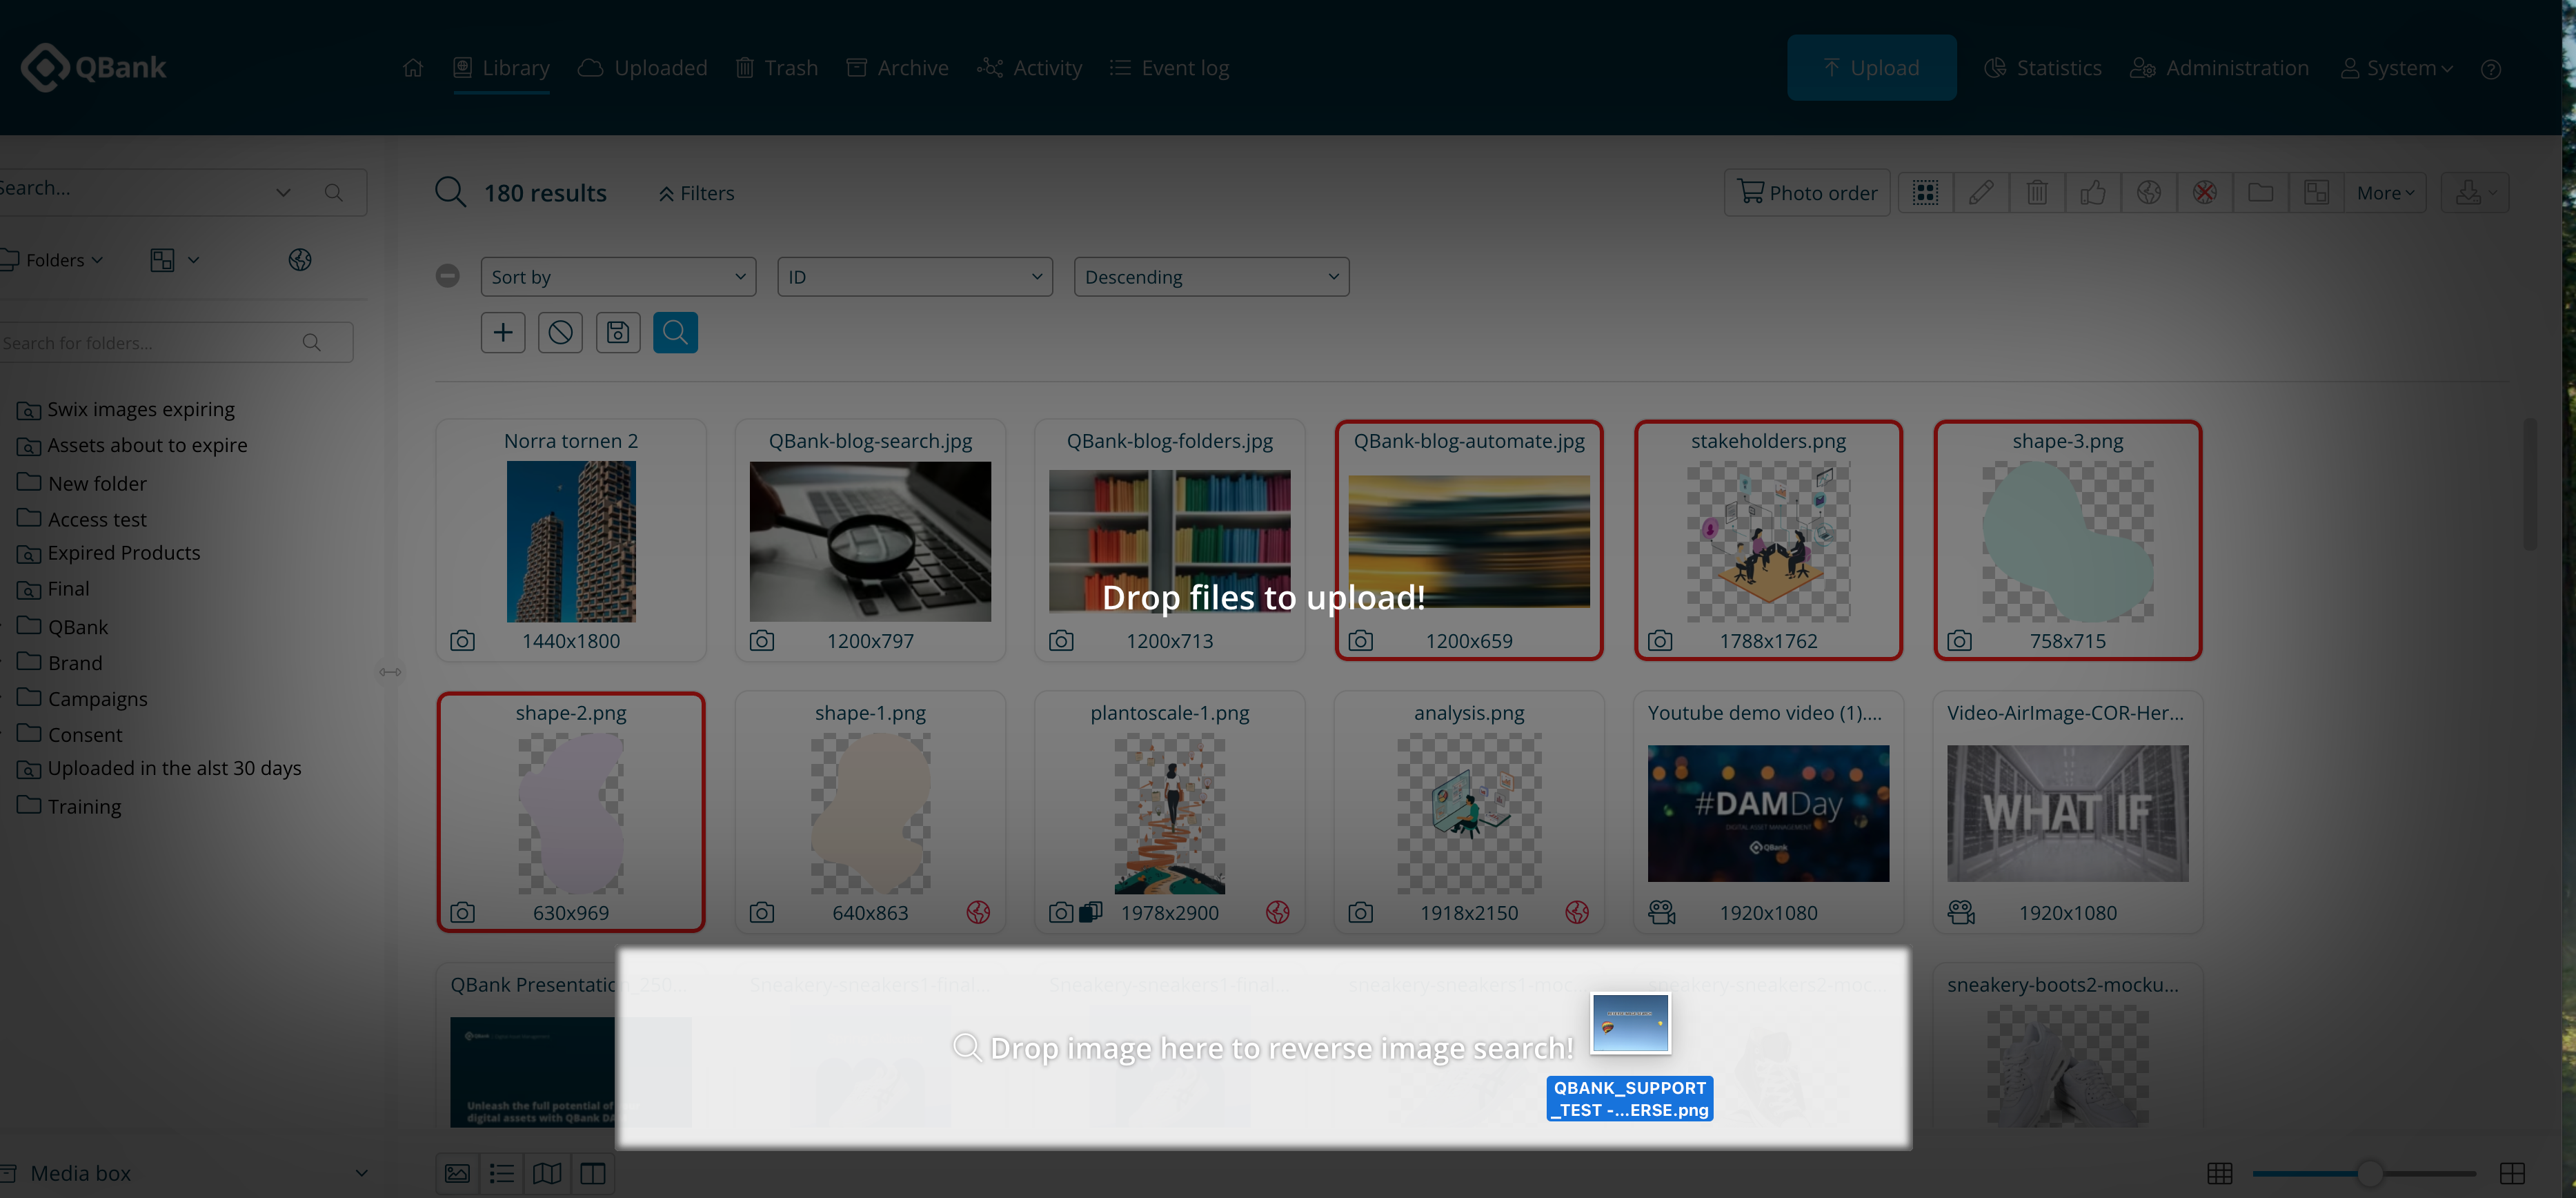Select the Expired Products folder
Viewport: 2576px width, 1198px height.
[109, 553]
